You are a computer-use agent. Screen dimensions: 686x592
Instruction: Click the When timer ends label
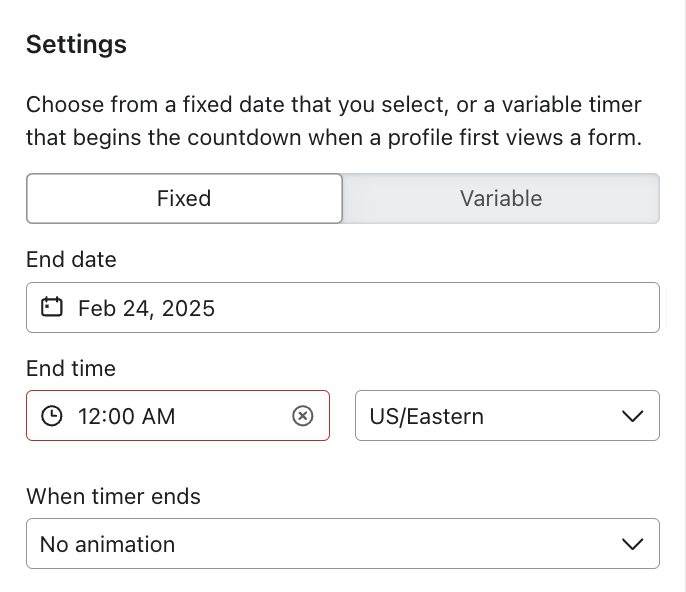(x=113, y=496)
